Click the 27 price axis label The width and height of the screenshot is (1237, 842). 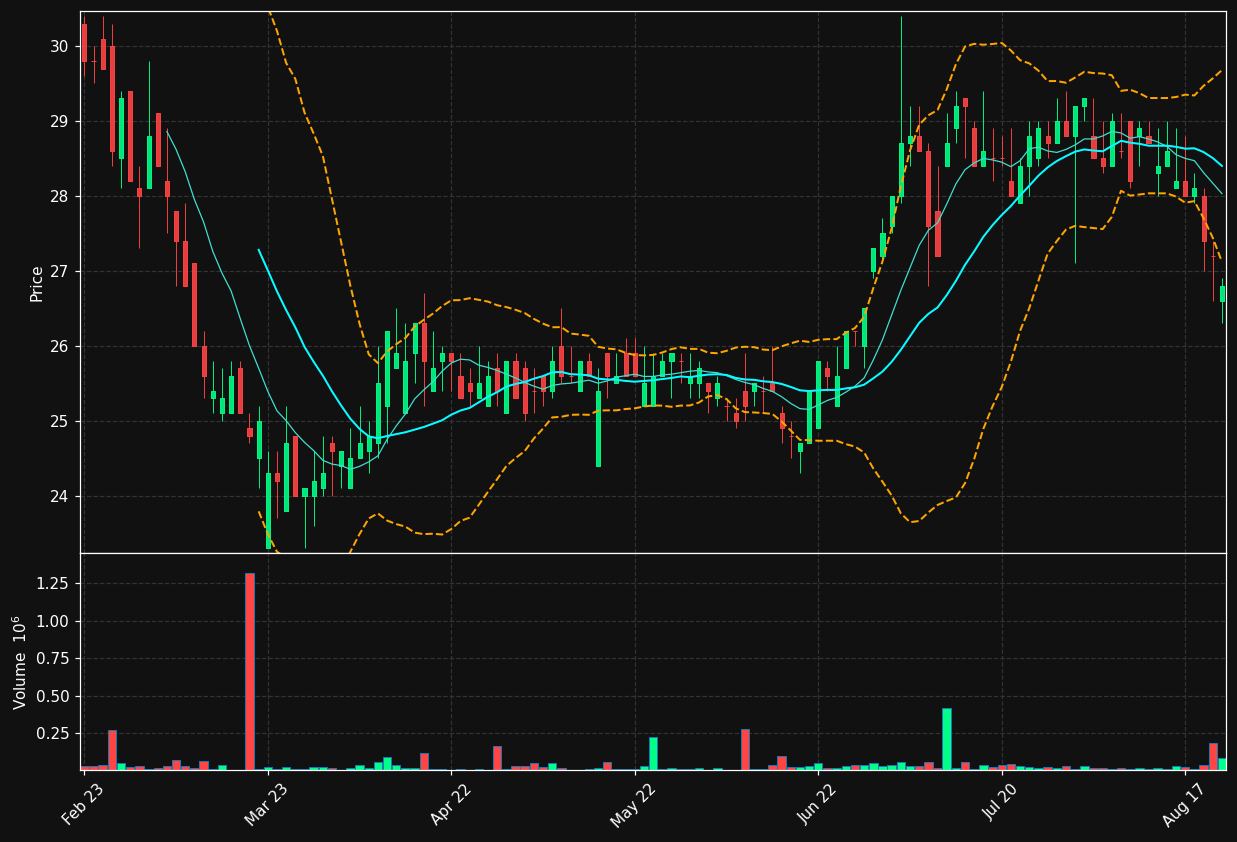[x=59, y=272]
